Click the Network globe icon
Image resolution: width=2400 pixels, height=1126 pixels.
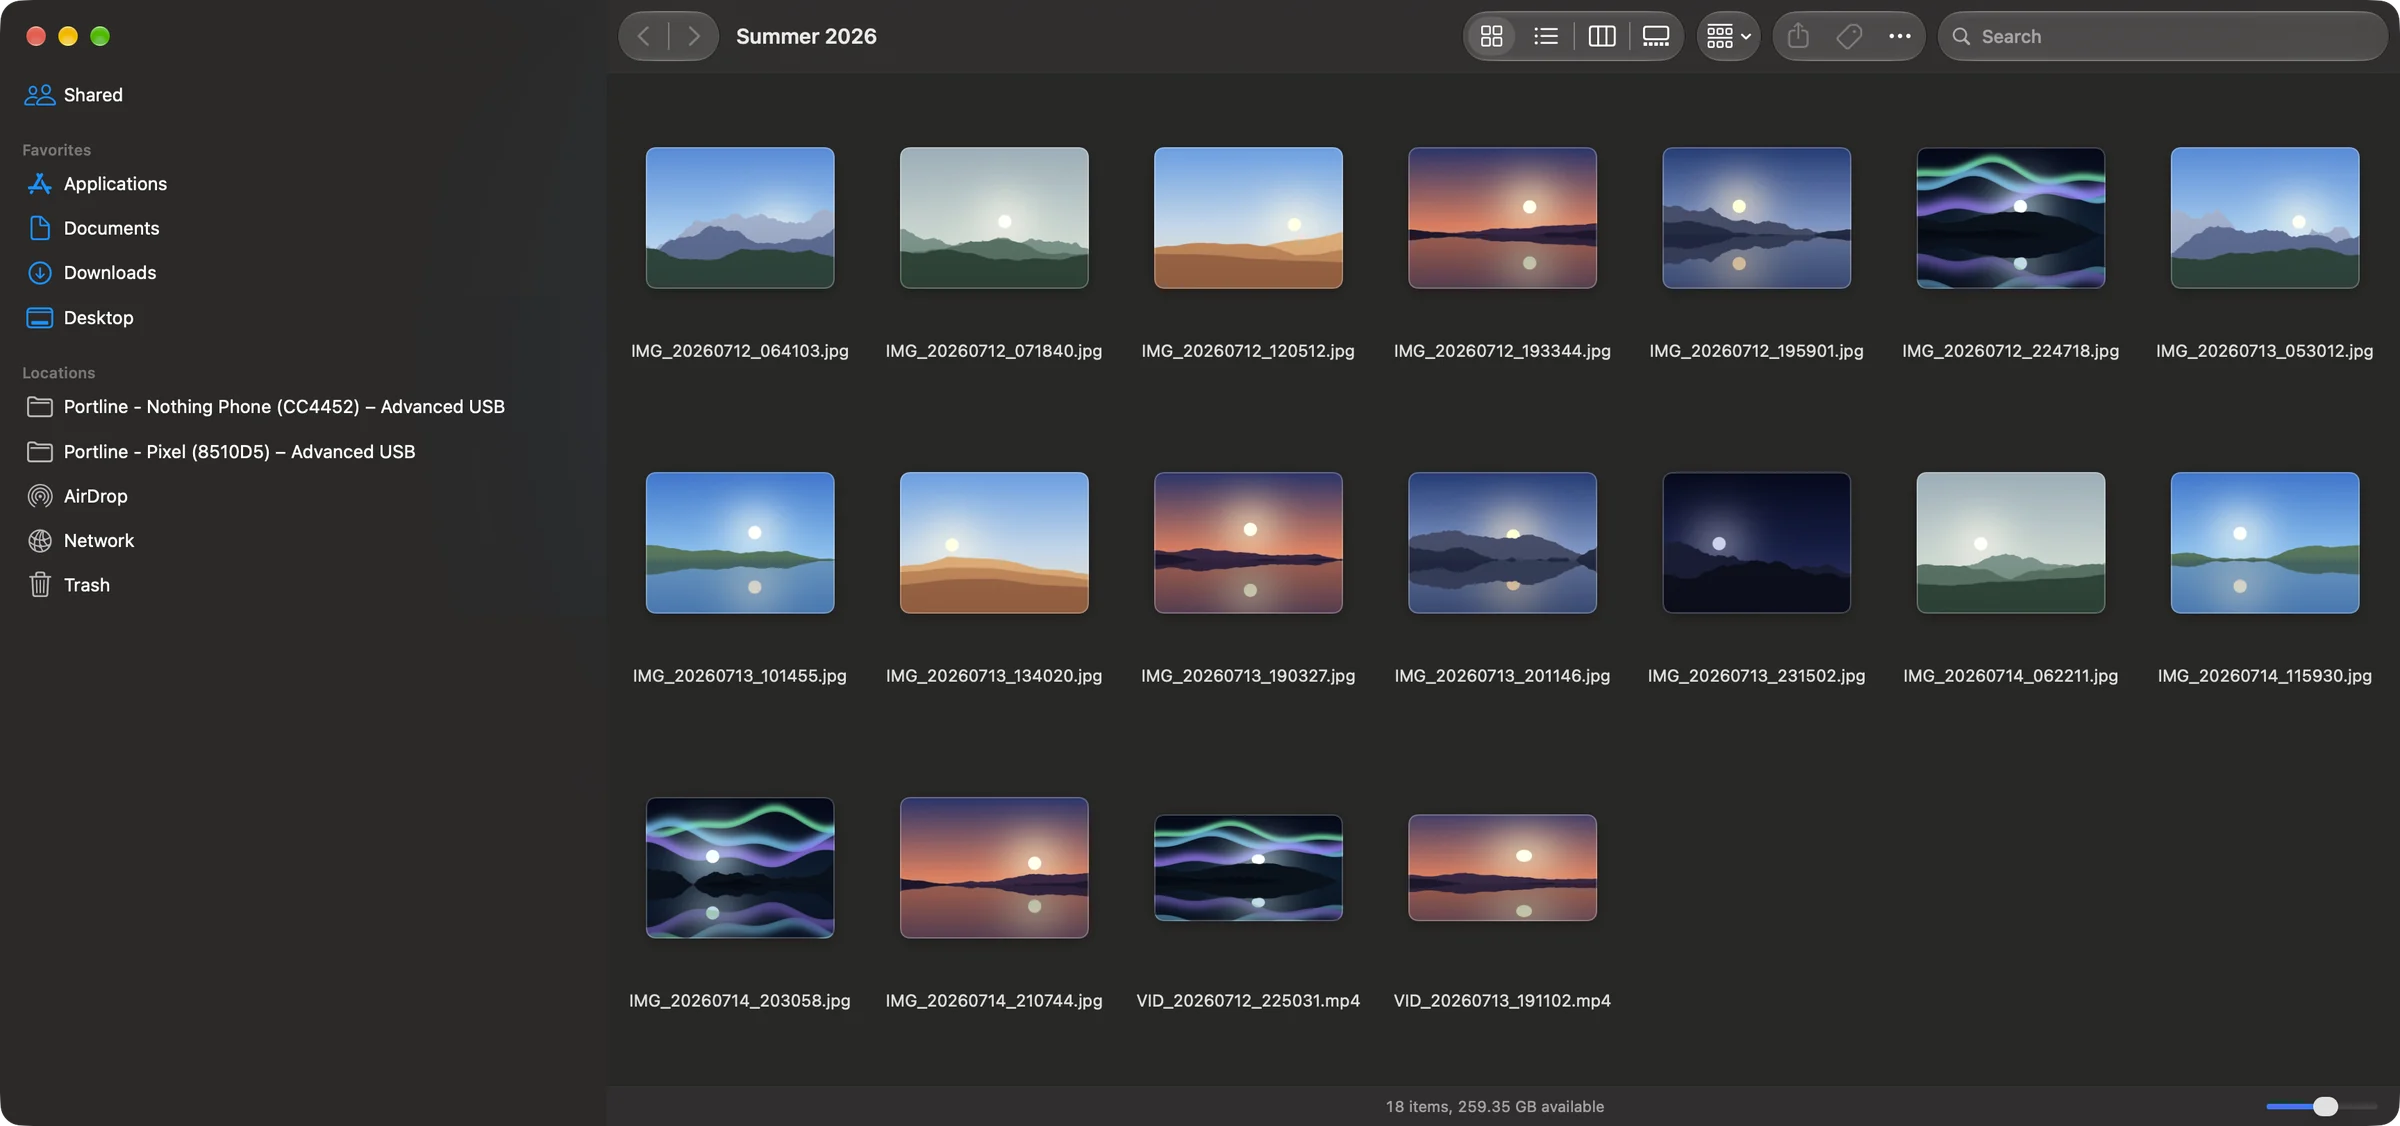(40, 541)
